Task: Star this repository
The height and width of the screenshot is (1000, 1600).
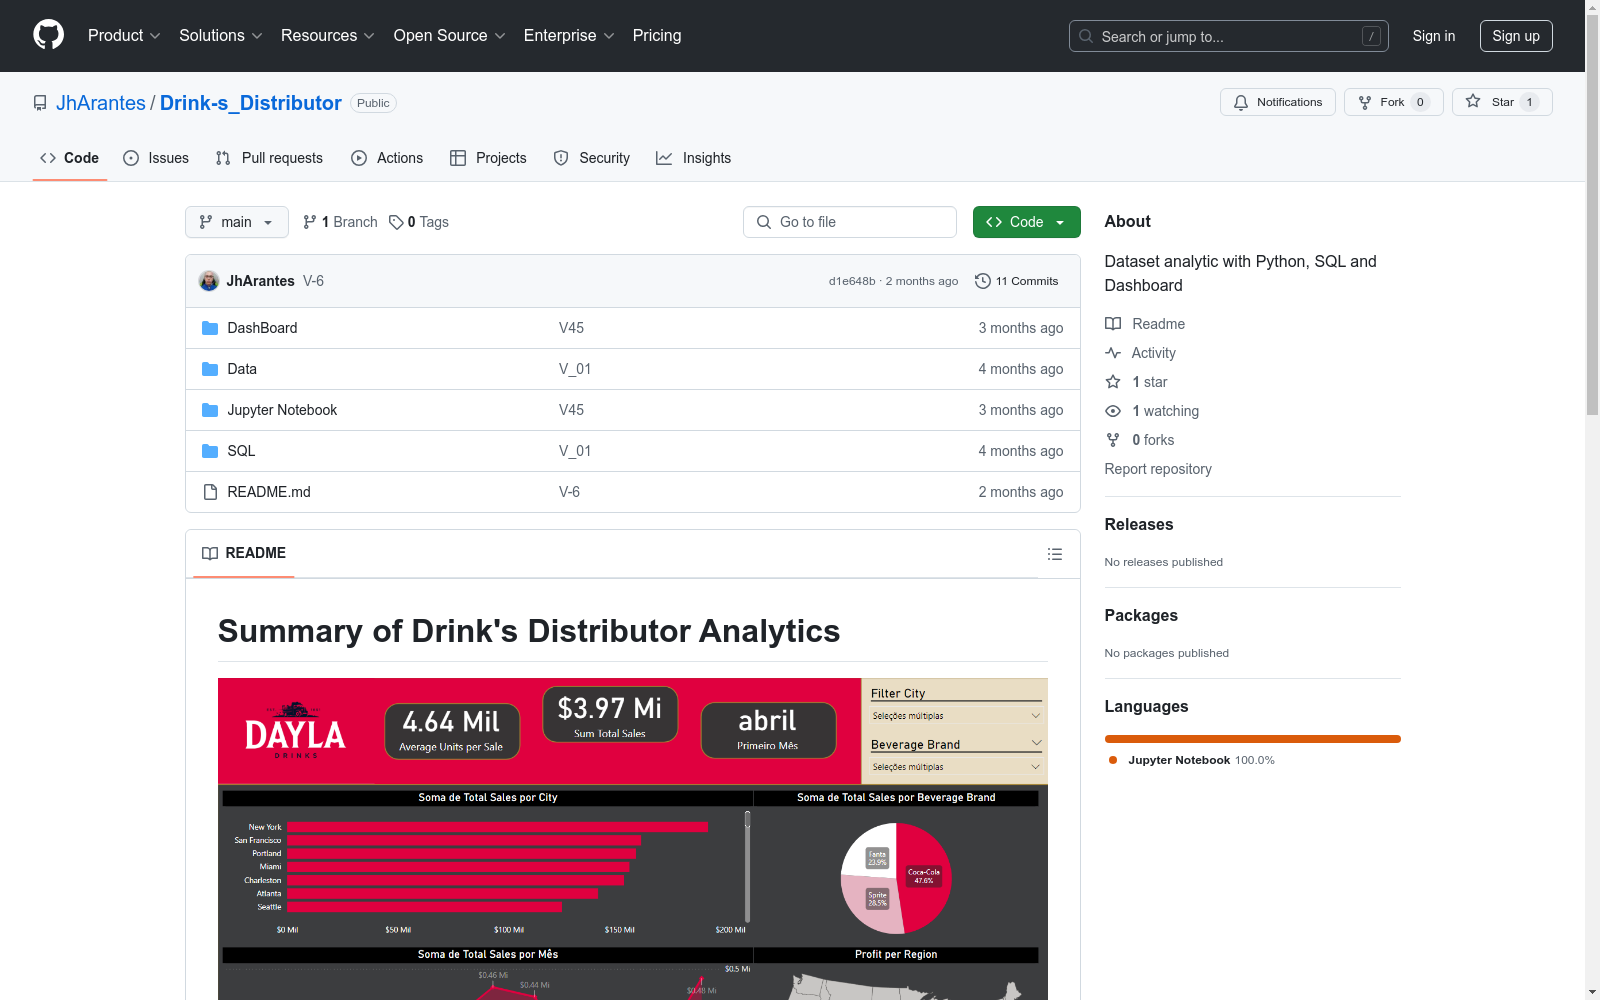Action: [1502, 102]
